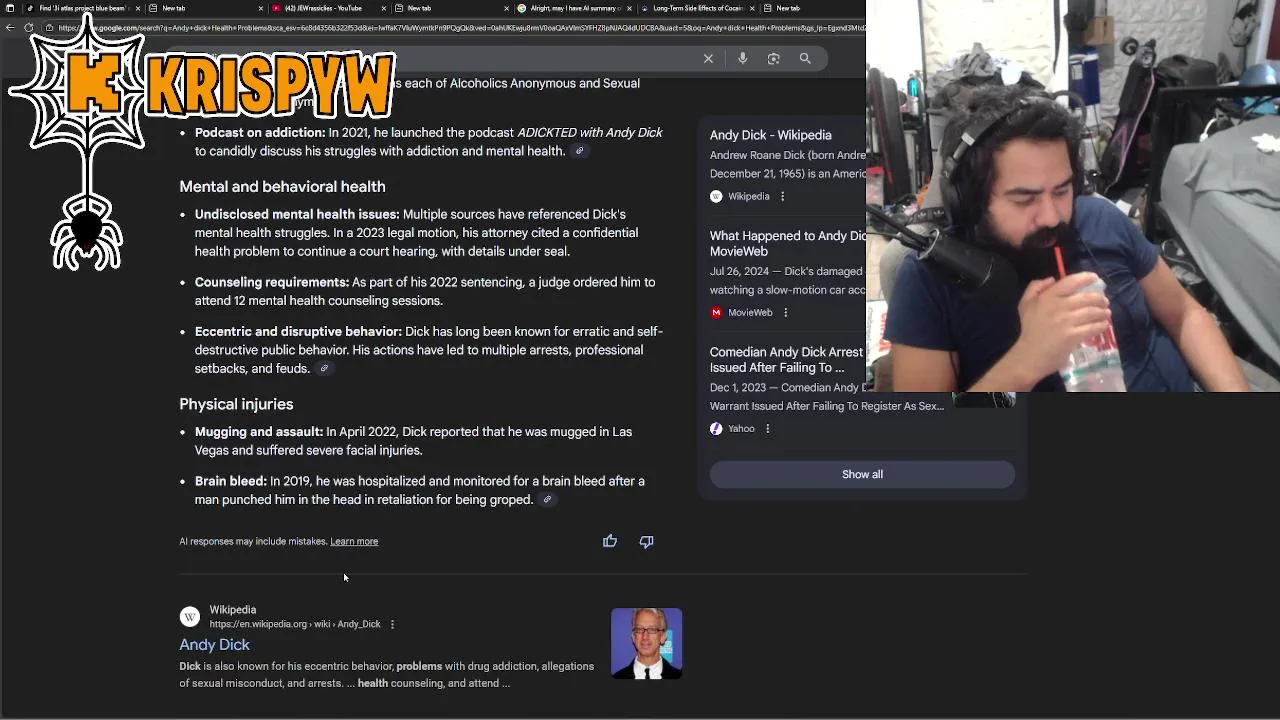1280x720 pixels.
Task: Click 'Mental and behavioral health' heading
Action: tap(282, 187)
